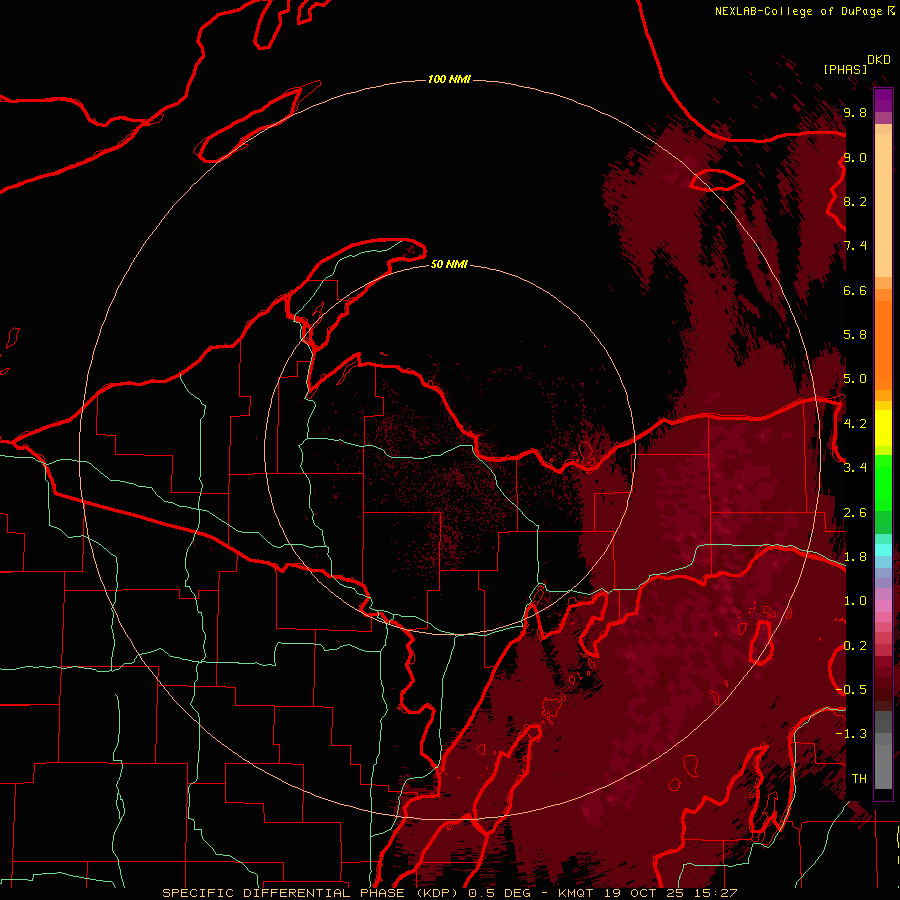Click the 7.4 scale value

point(855,246)
